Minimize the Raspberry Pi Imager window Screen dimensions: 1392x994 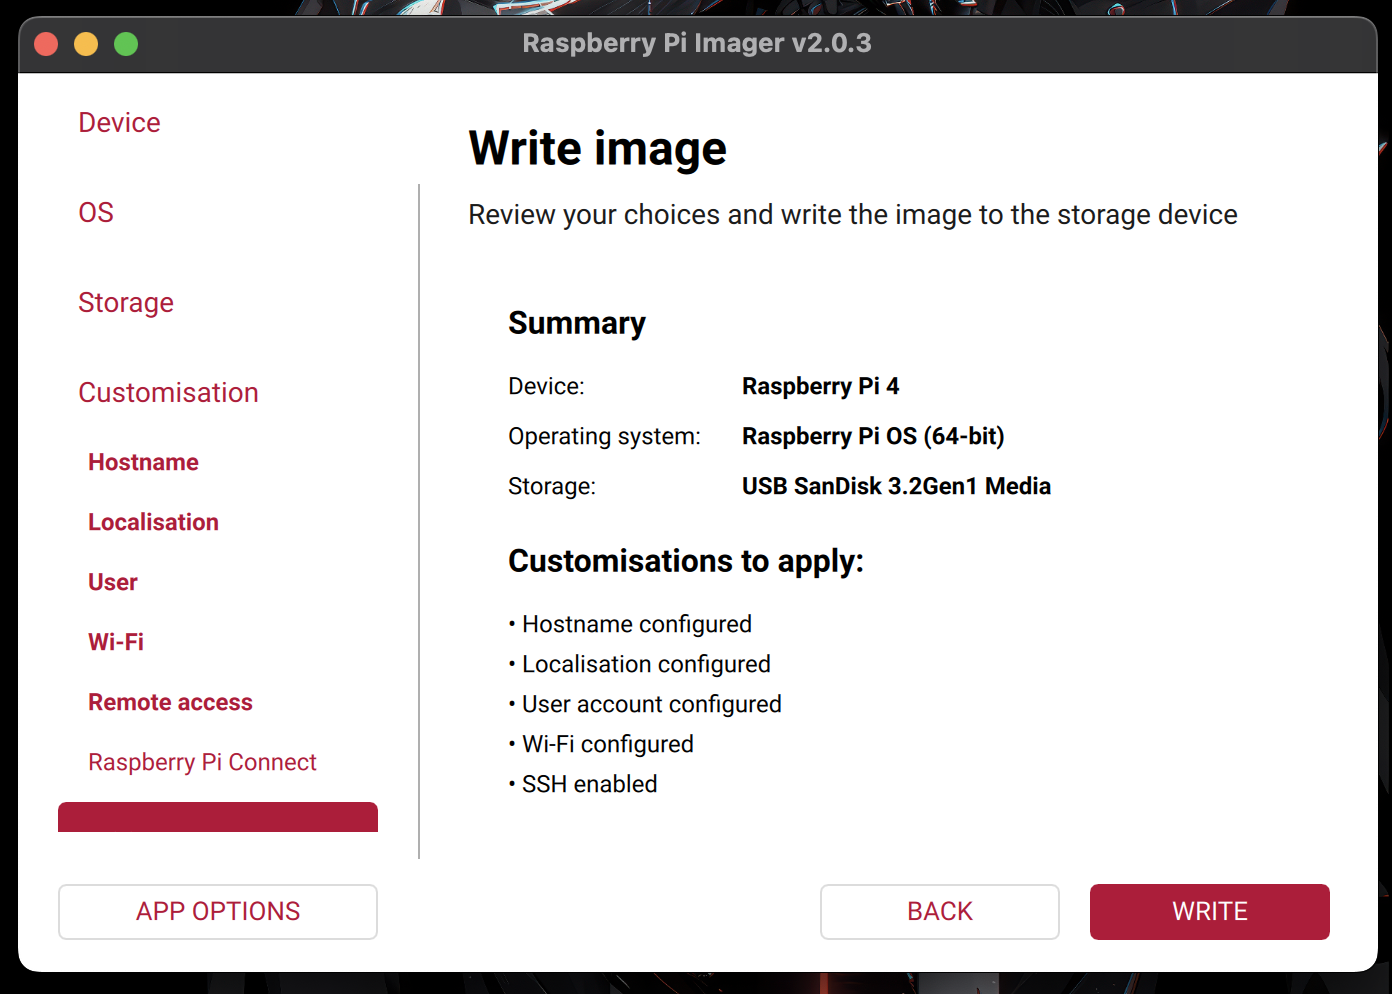[x=86, y=44]
